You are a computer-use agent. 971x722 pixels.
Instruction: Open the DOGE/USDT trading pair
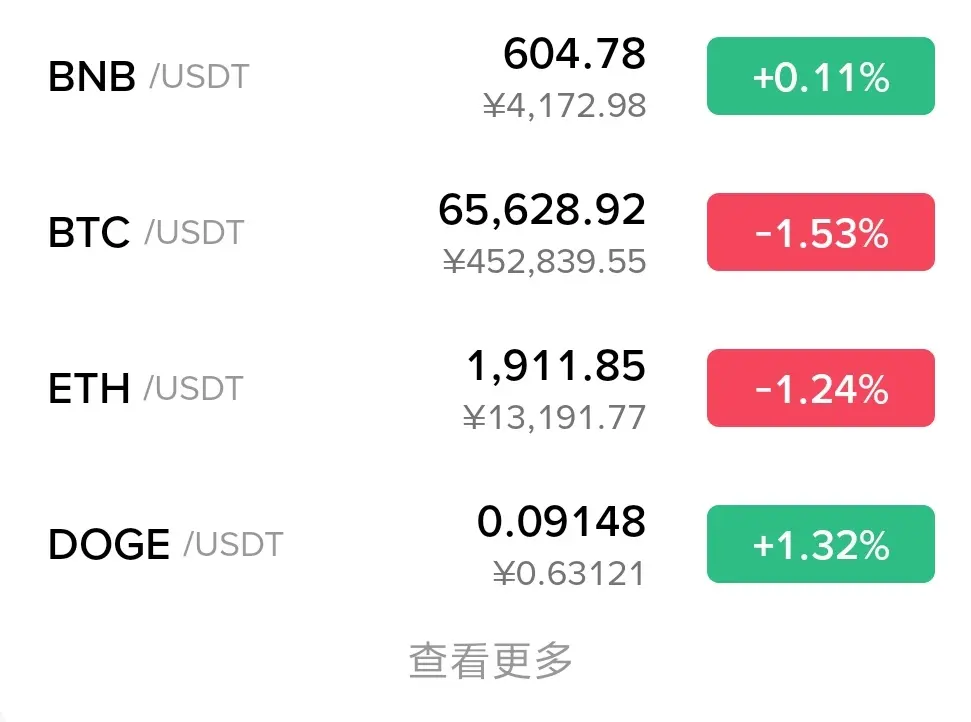pyautogui.click(x=486, y=544)
